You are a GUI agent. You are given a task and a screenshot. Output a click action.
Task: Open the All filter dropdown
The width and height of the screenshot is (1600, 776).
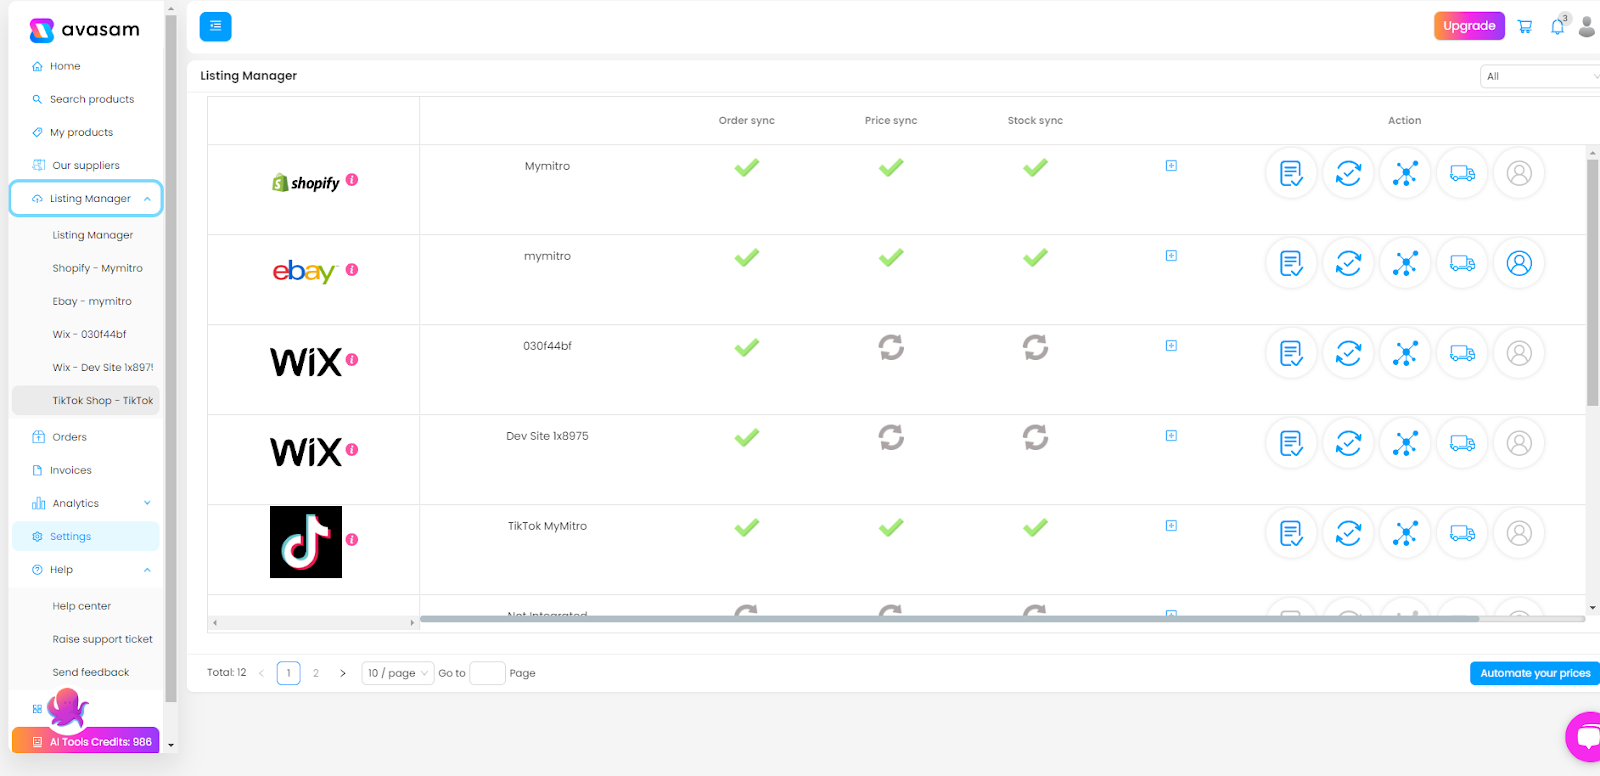tap(1540, 76)
